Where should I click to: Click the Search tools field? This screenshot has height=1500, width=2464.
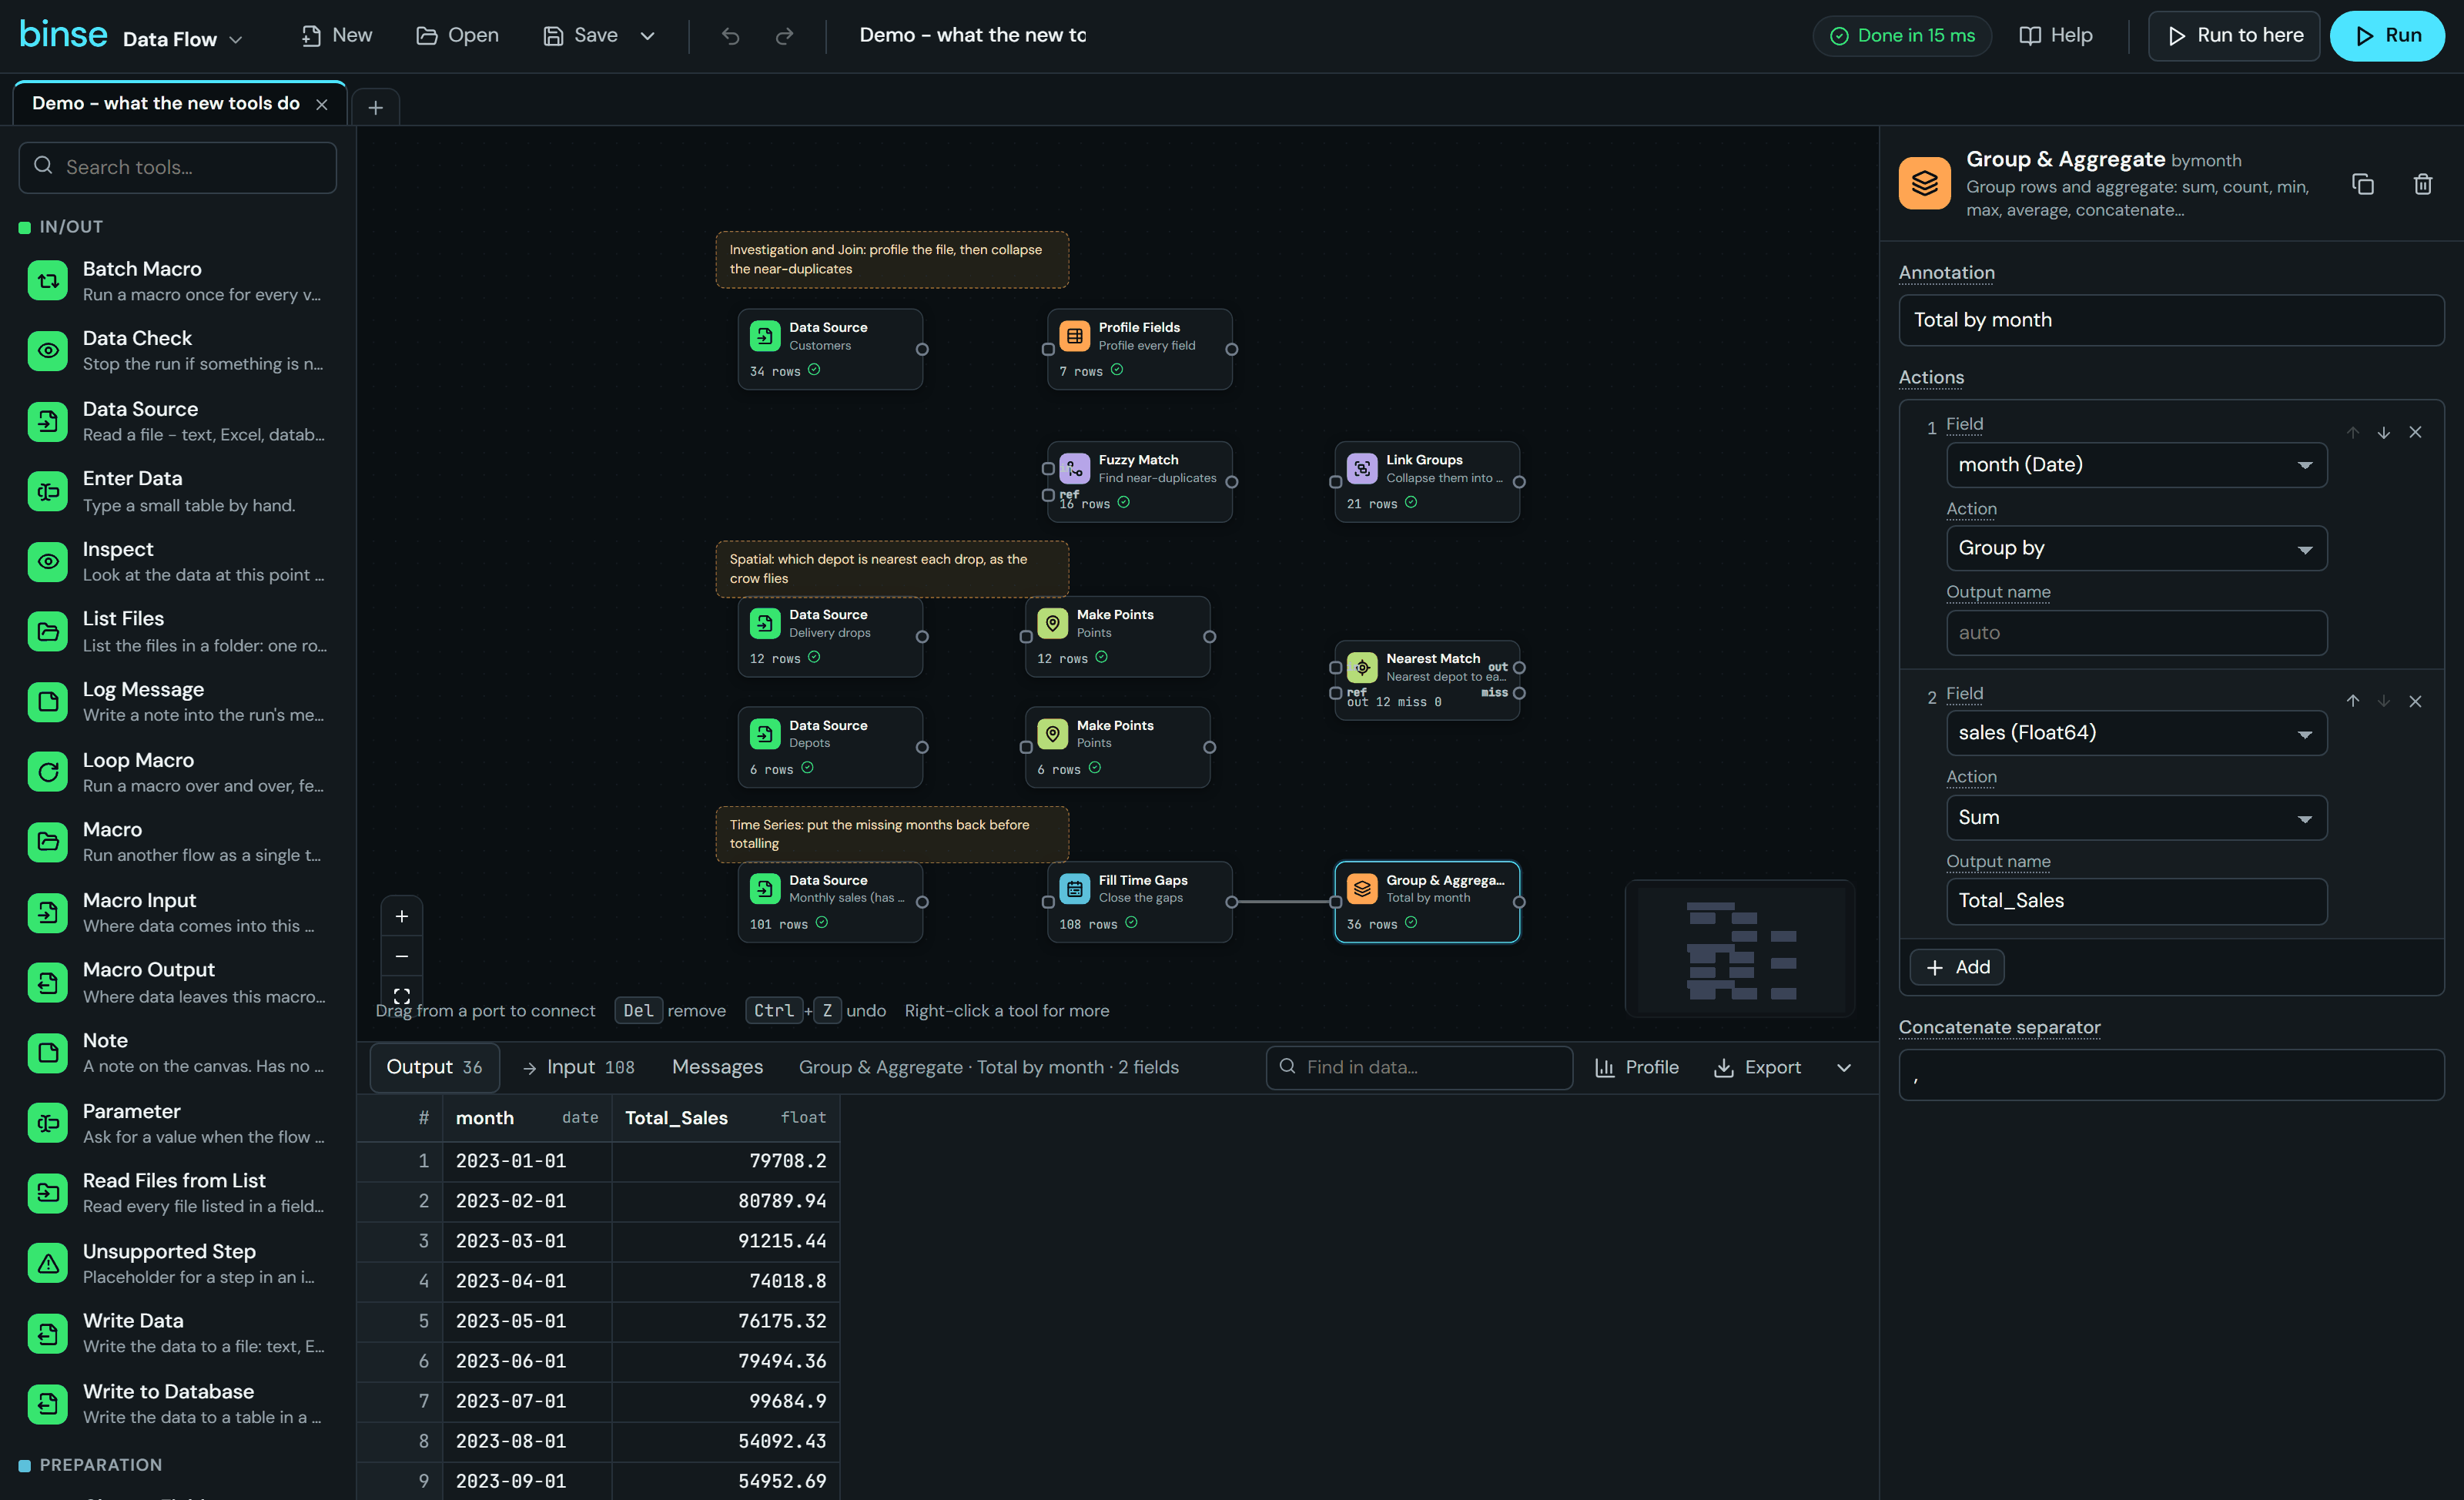pyautogui.click(x=178, y=167)
